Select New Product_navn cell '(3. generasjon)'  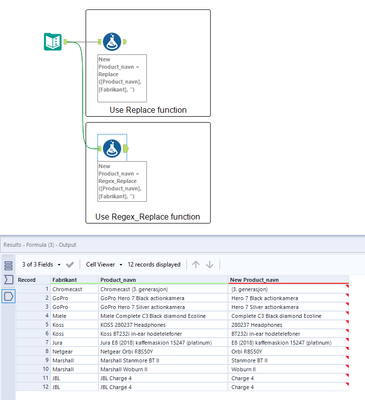[288, 289]
